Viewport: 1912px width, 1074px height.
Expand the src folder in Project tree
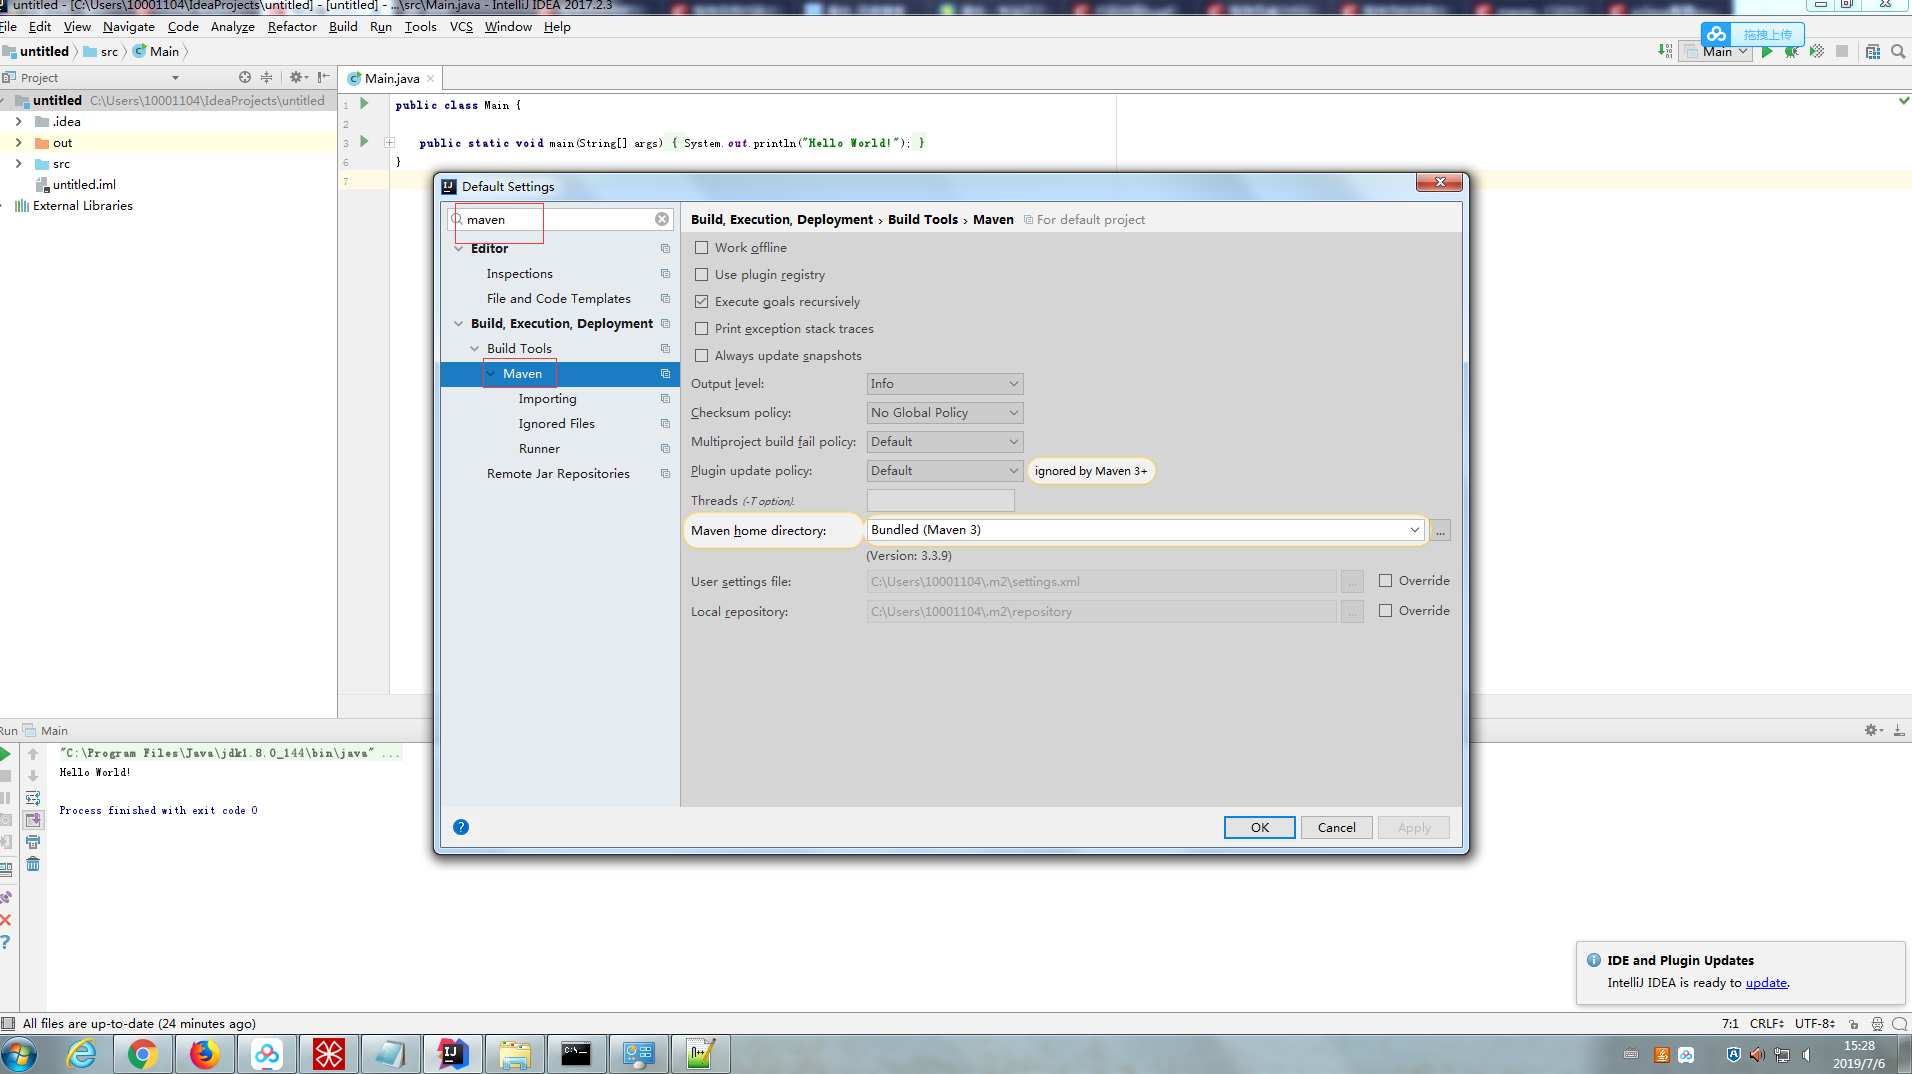point(18,163)
